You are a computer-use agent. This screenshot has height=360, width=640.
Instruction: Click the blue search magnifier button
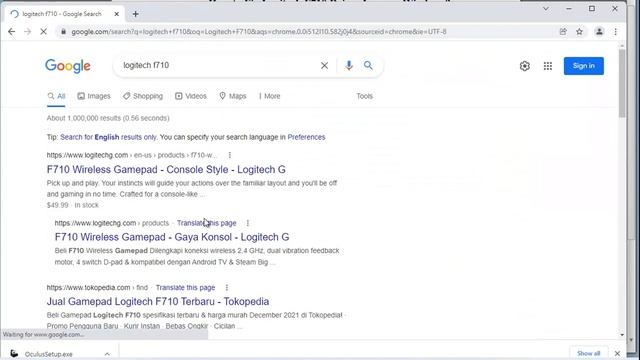368,65
